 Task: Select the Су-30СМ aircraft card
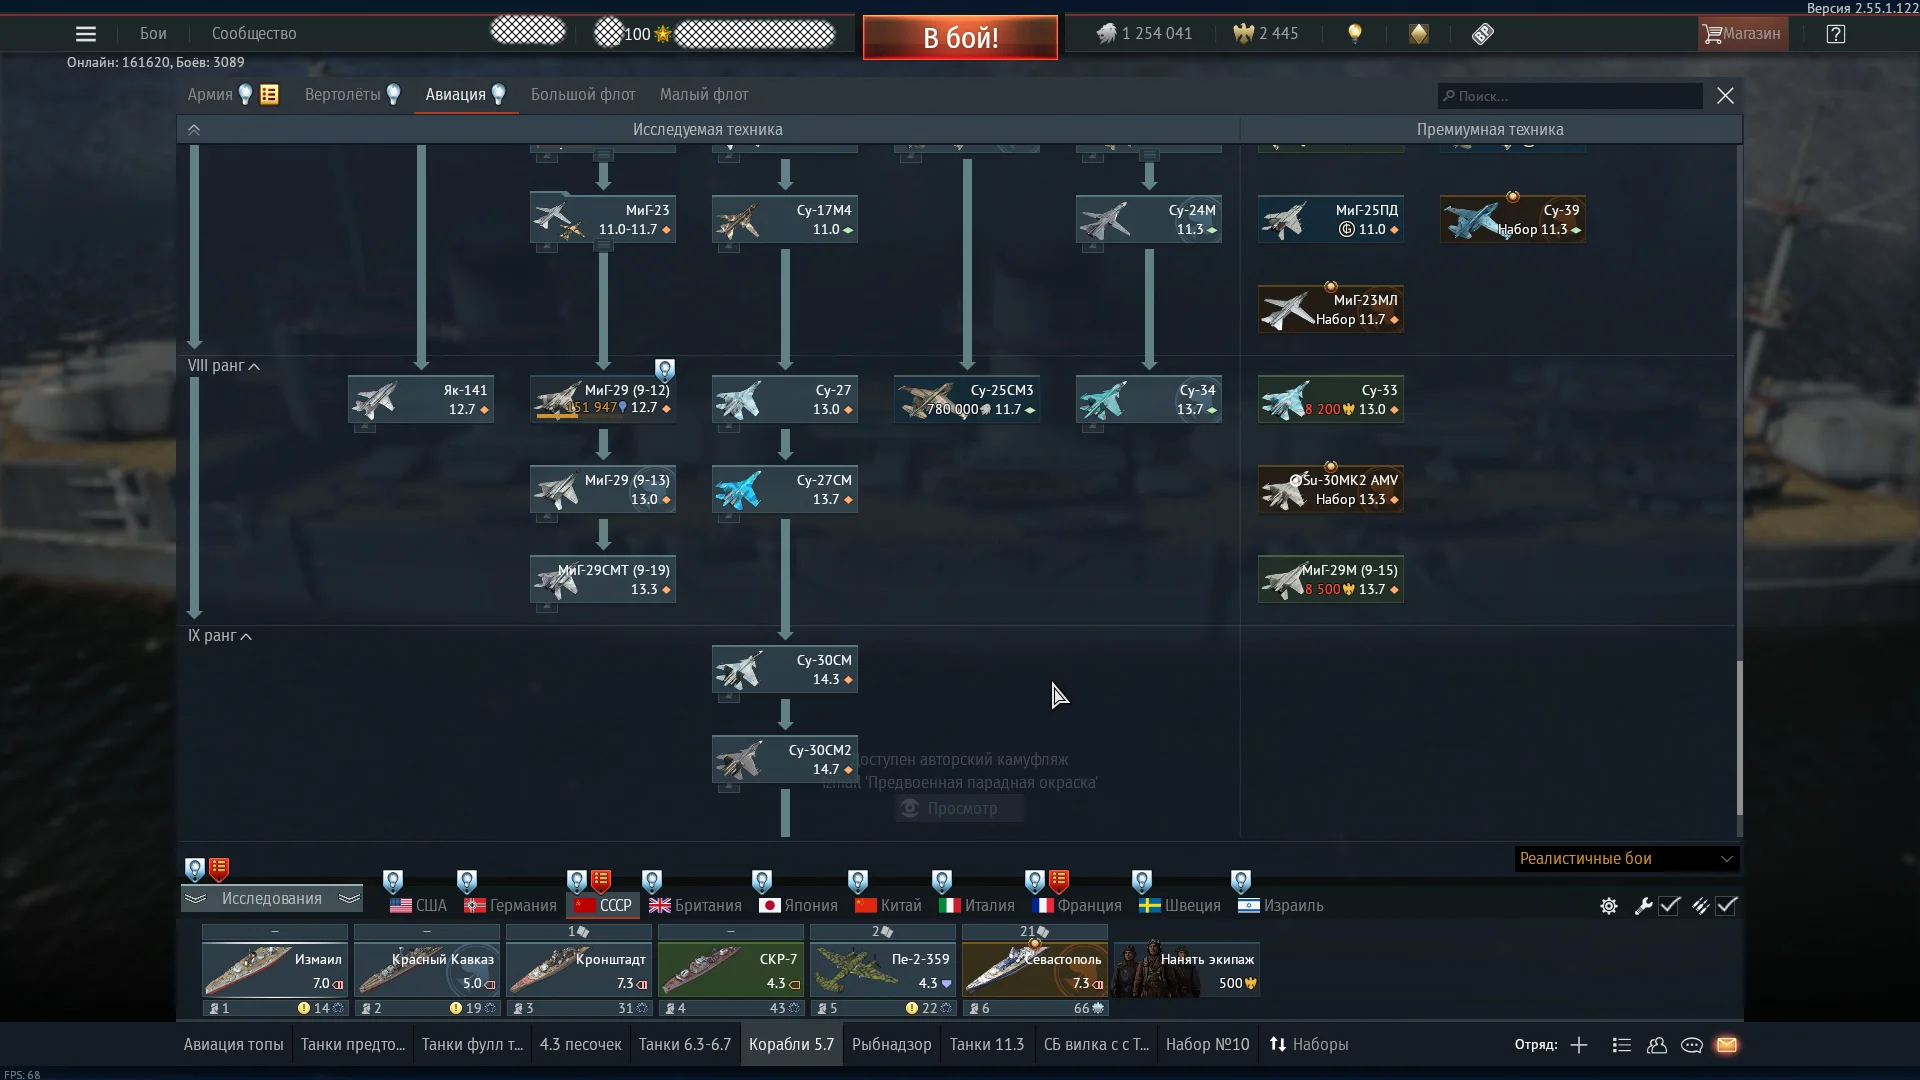785,669
